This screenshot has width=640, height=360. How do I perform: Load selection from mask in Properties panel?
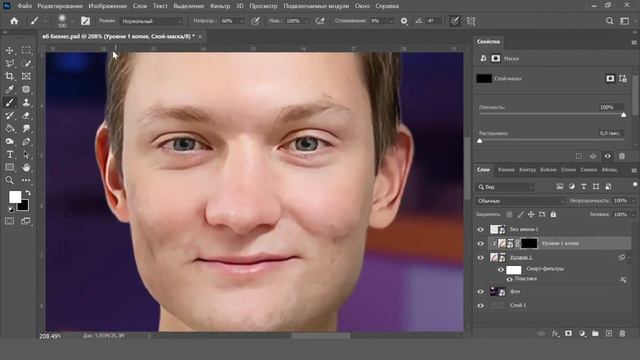point(579,156)
